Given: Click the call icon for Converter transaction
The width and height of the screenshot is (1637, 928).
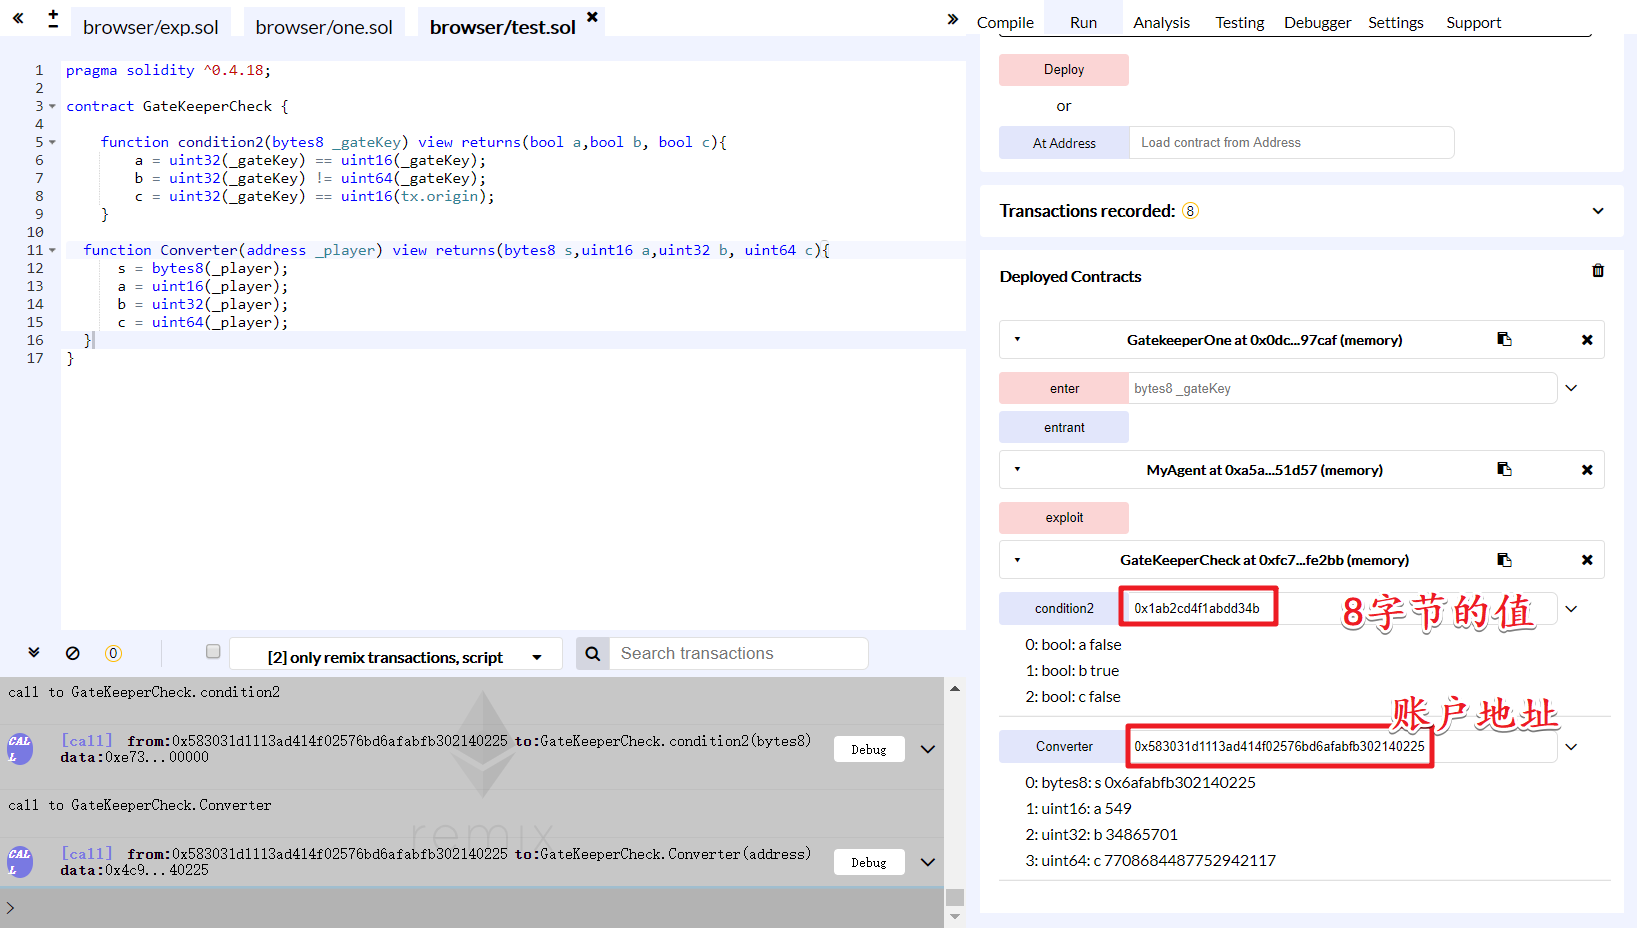Looking at the screenshot, I should [20, 861].
